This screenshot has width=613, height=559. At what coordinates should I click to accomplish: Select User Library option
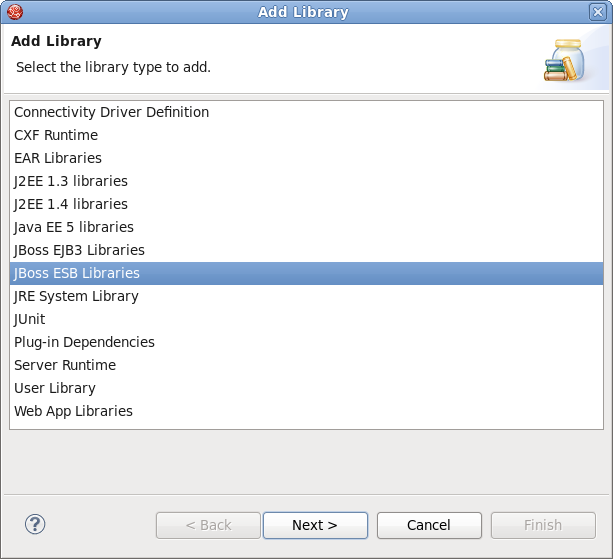coord(55,388)
